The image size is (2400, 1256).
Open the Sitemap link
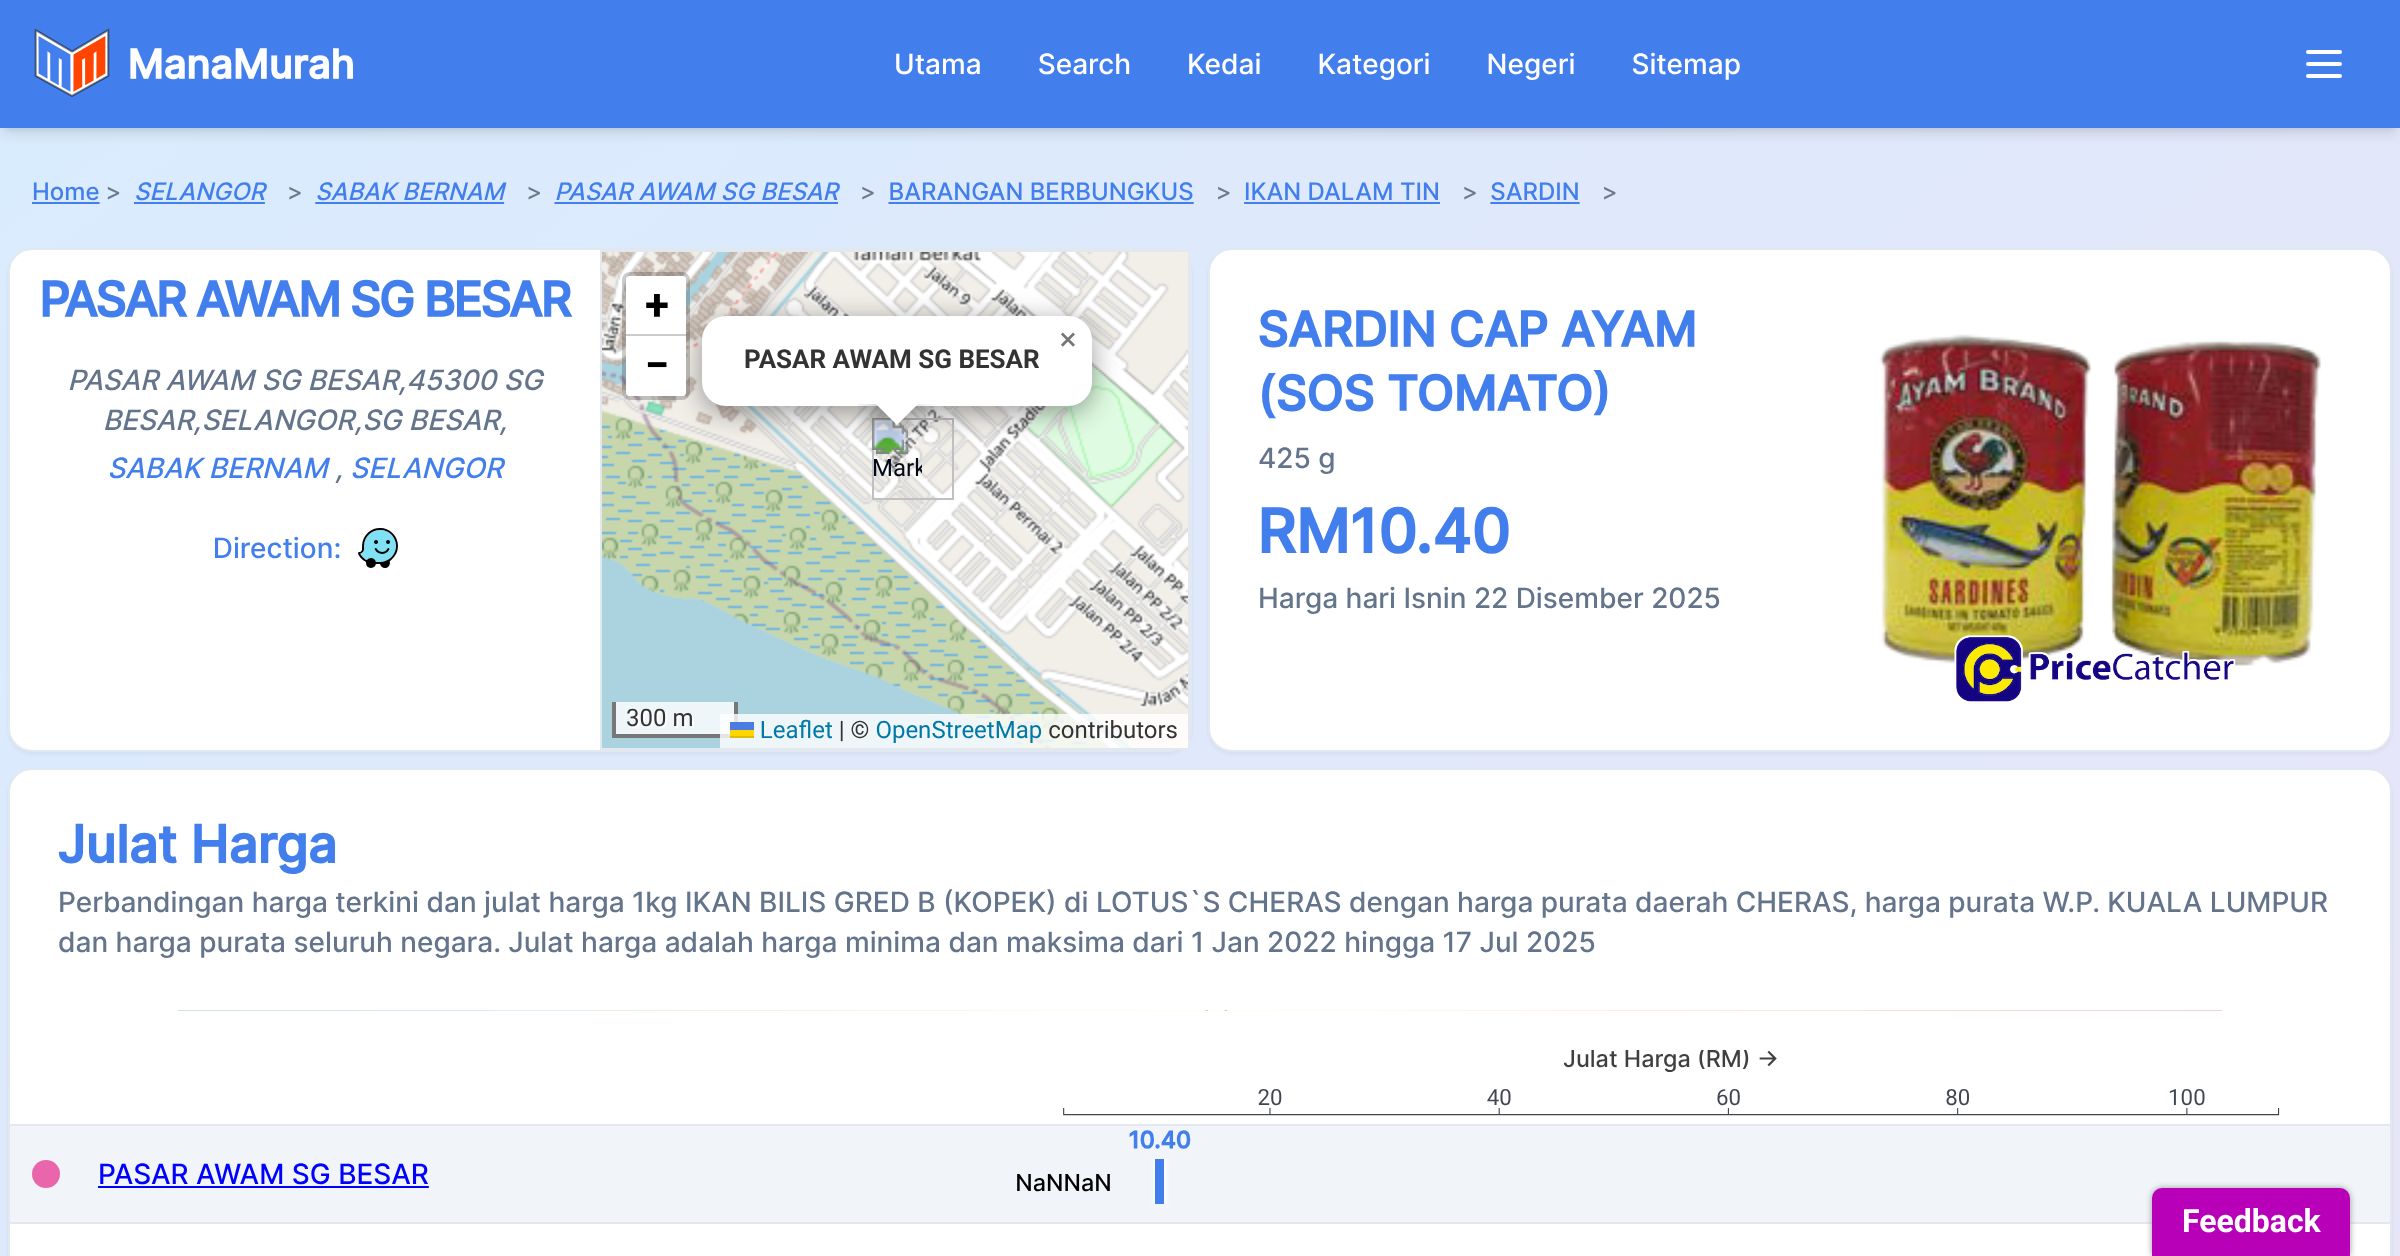[1686, 64]
